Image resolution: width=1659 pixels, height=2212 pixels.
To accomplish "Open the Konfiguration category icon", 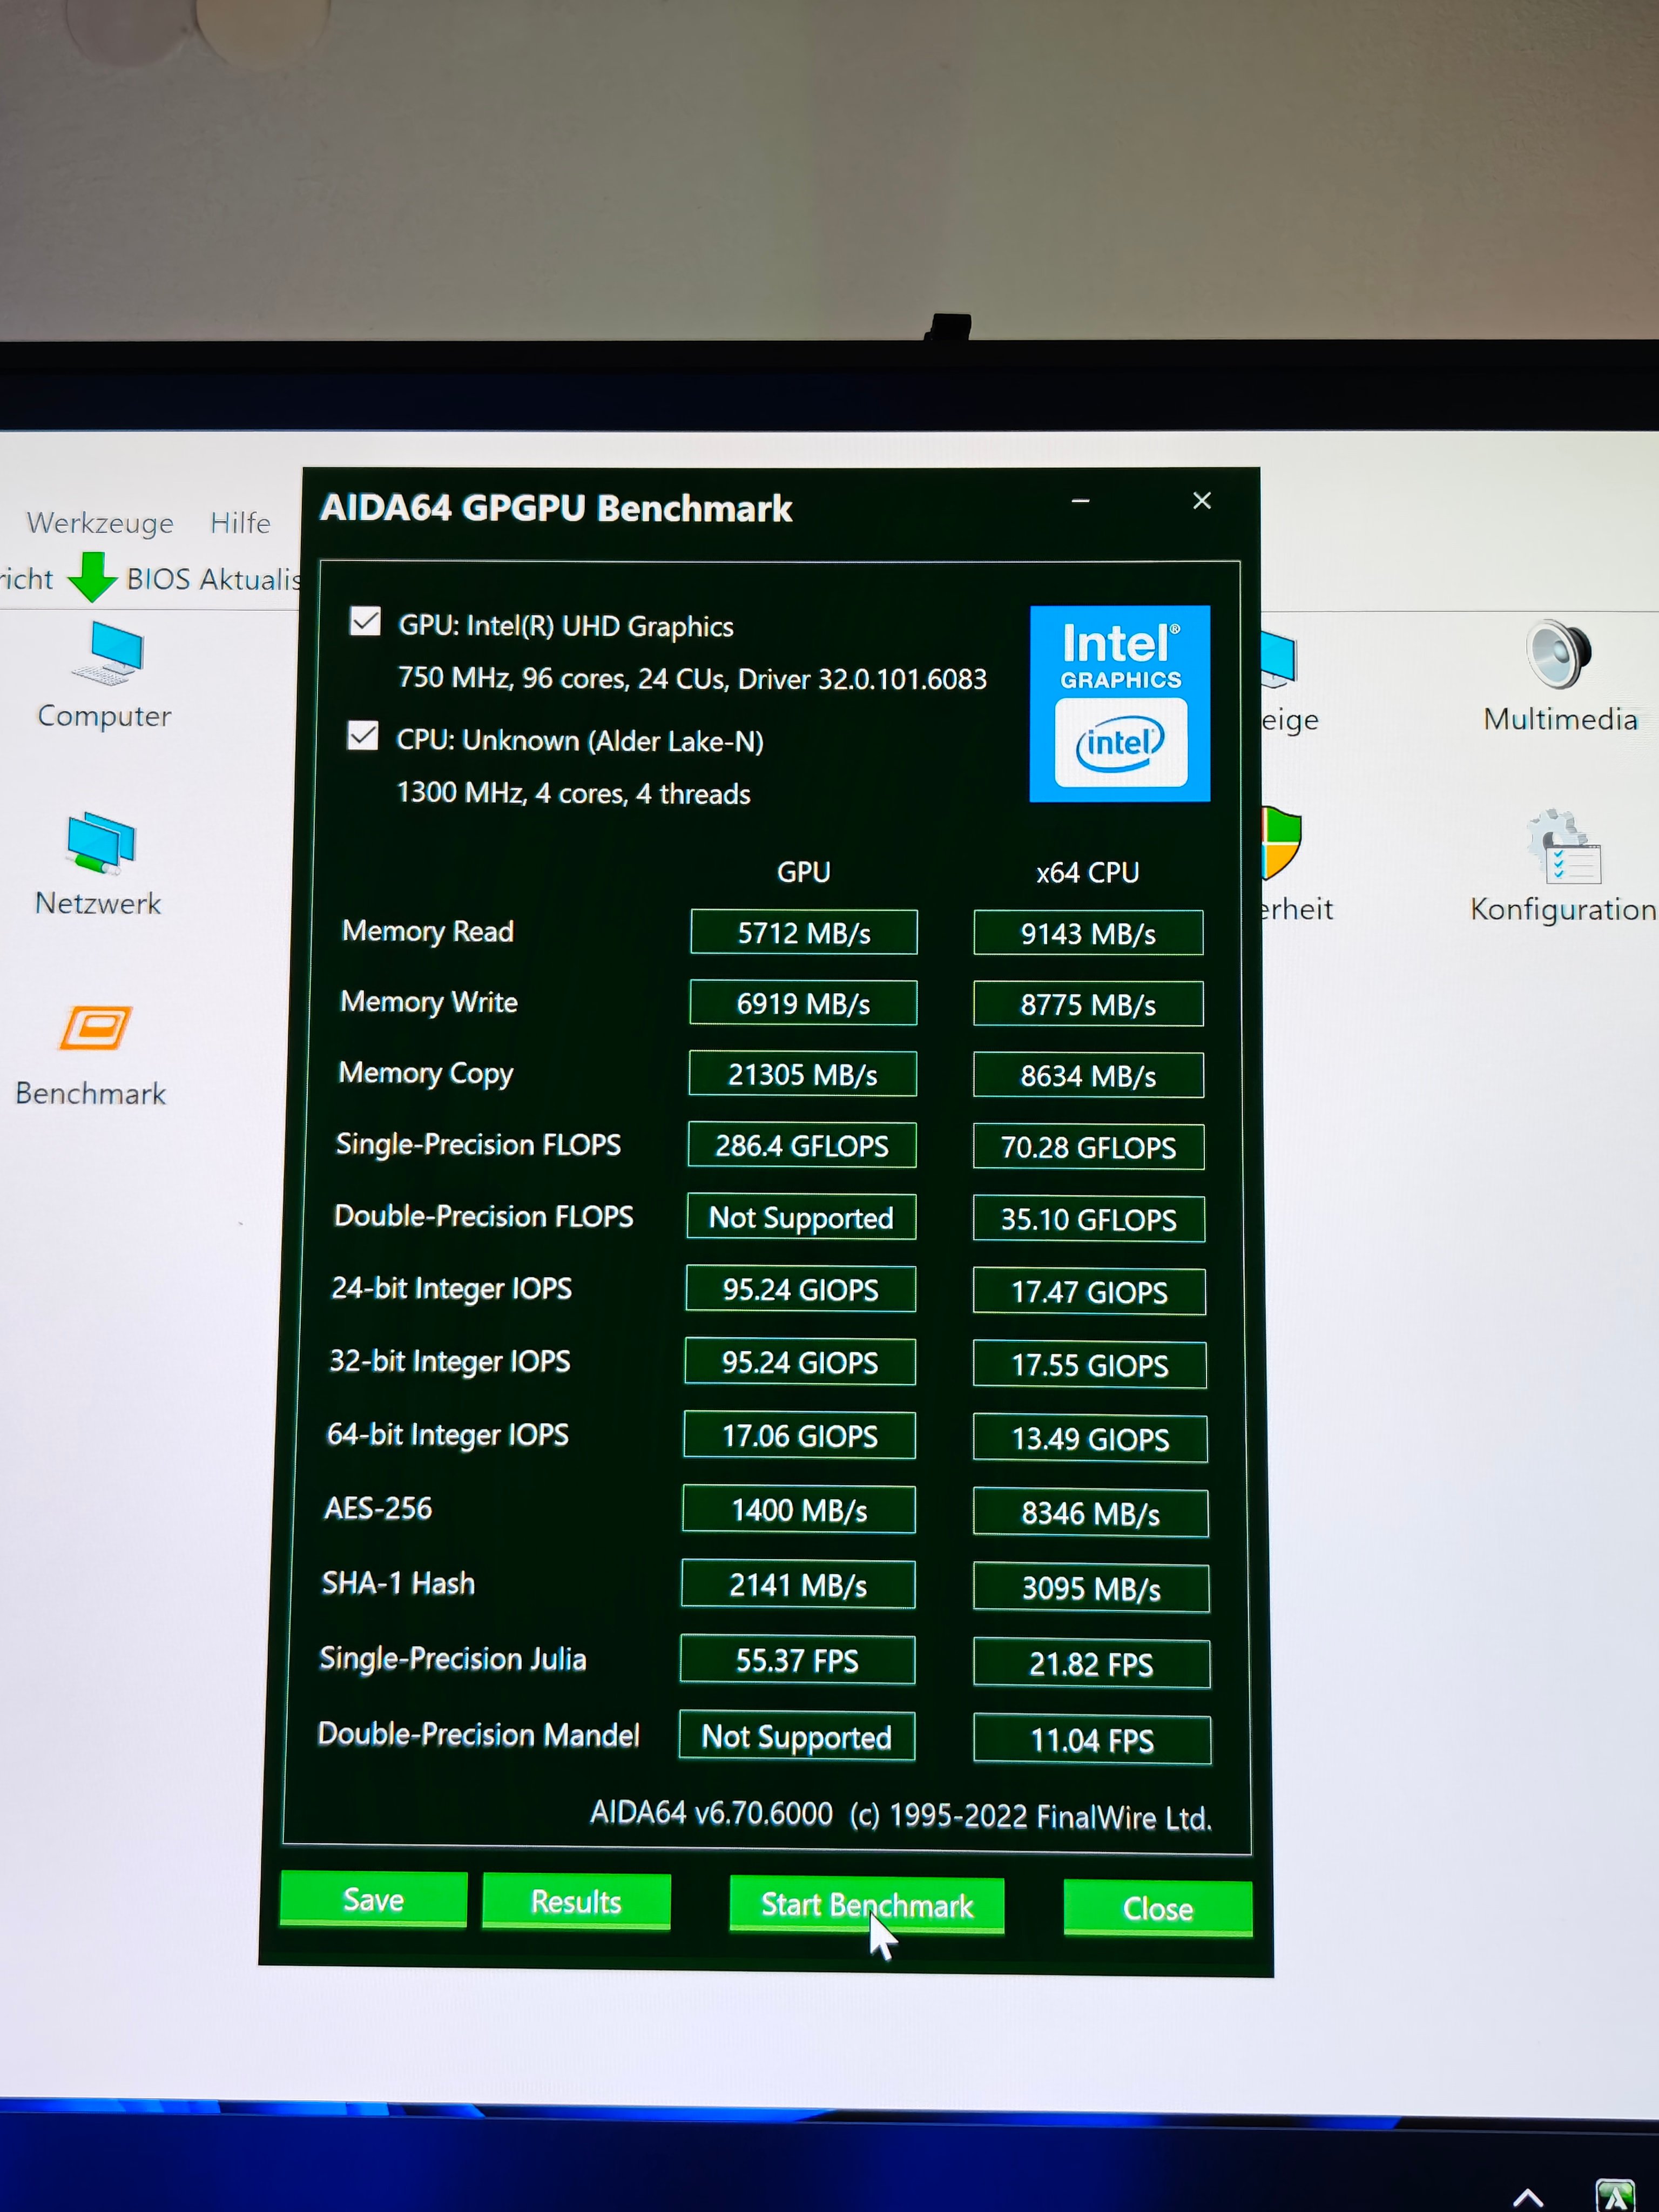I will (x=1564, y=847).
